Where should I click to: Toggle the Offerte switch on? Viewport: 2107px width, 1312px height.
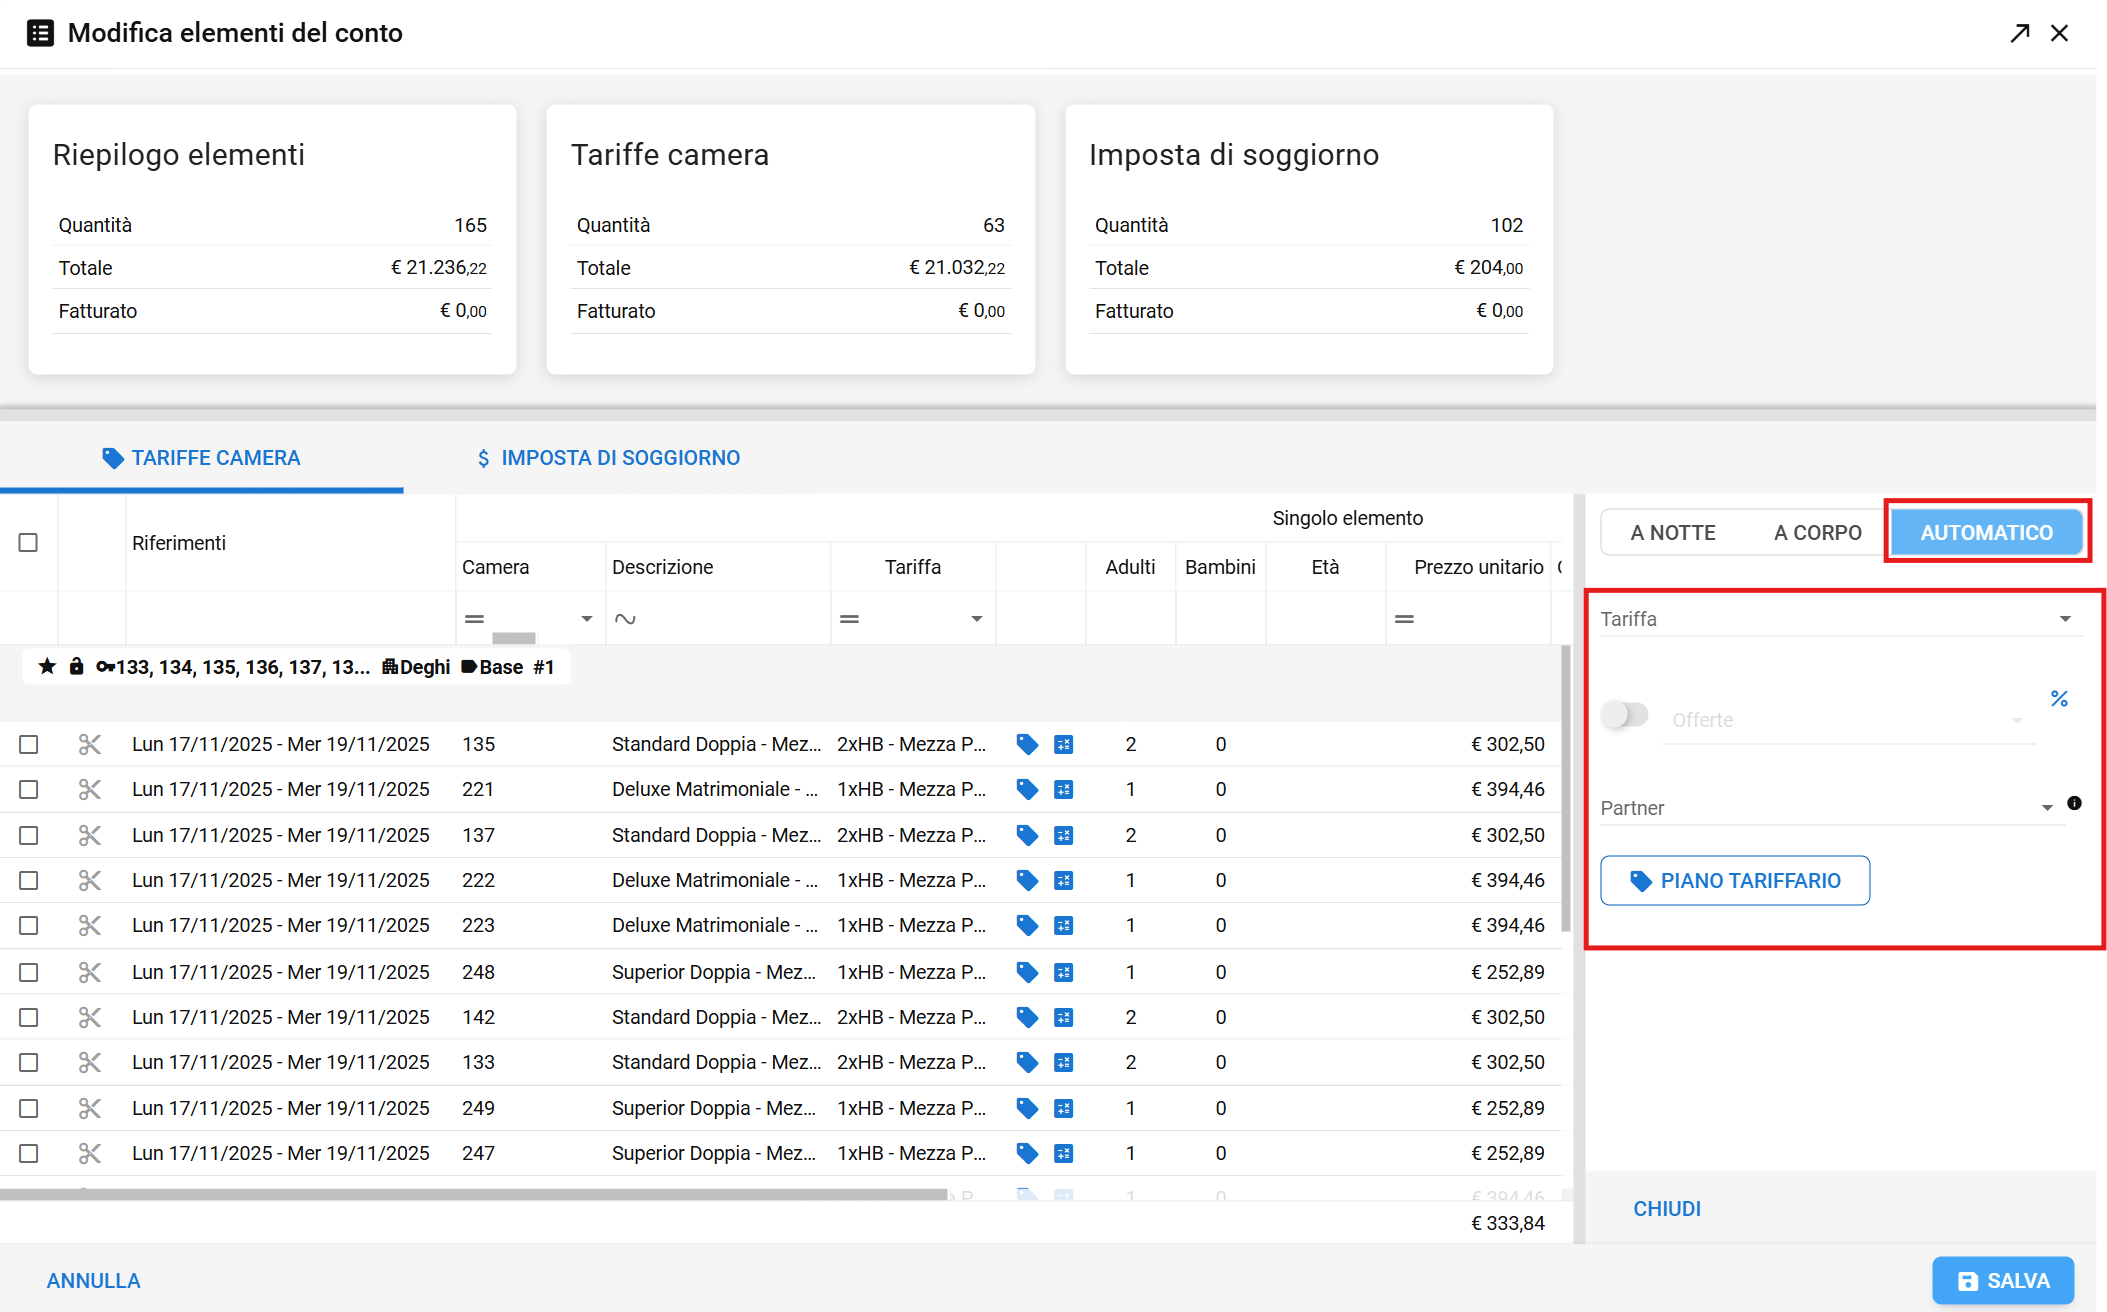point(1624,715)
